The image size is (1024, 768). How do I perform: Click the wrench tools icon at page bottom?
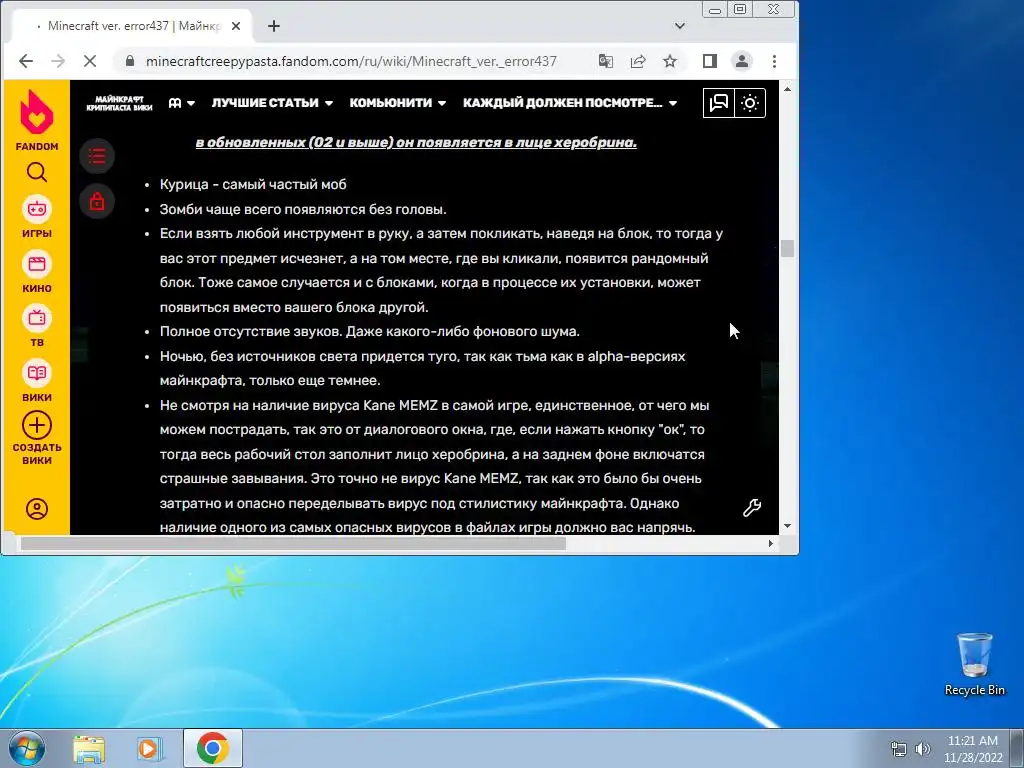click(752, 508)
